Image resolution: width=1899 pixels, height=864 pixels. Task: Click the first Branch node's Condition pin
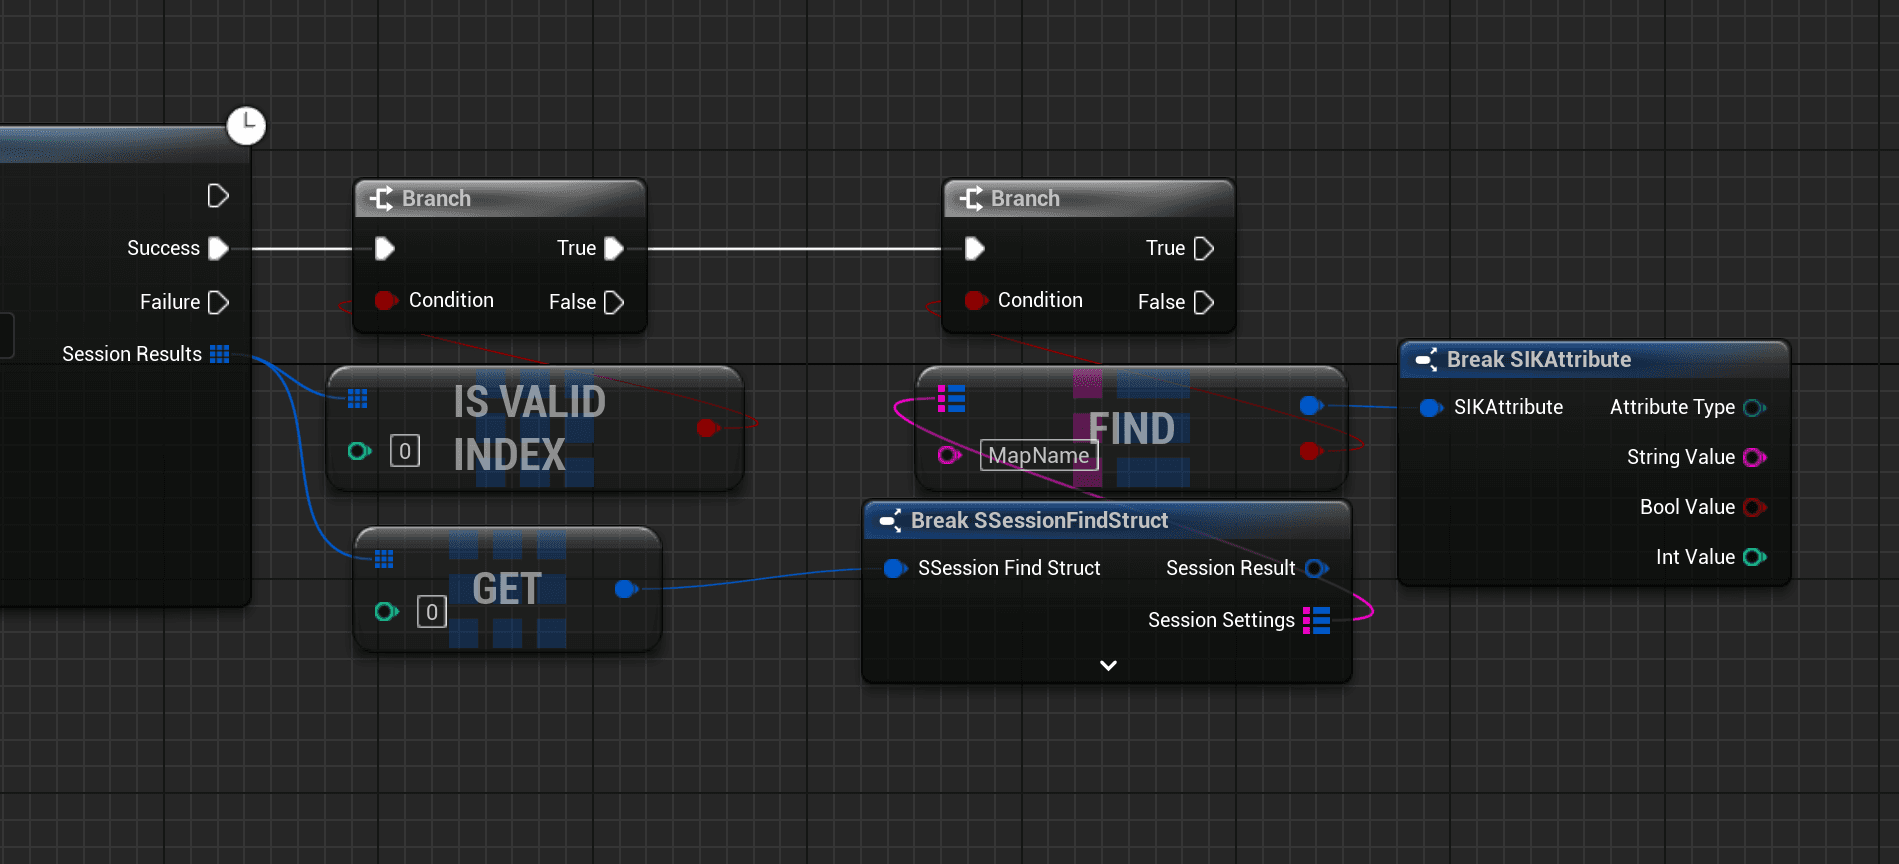click(385, 300)
